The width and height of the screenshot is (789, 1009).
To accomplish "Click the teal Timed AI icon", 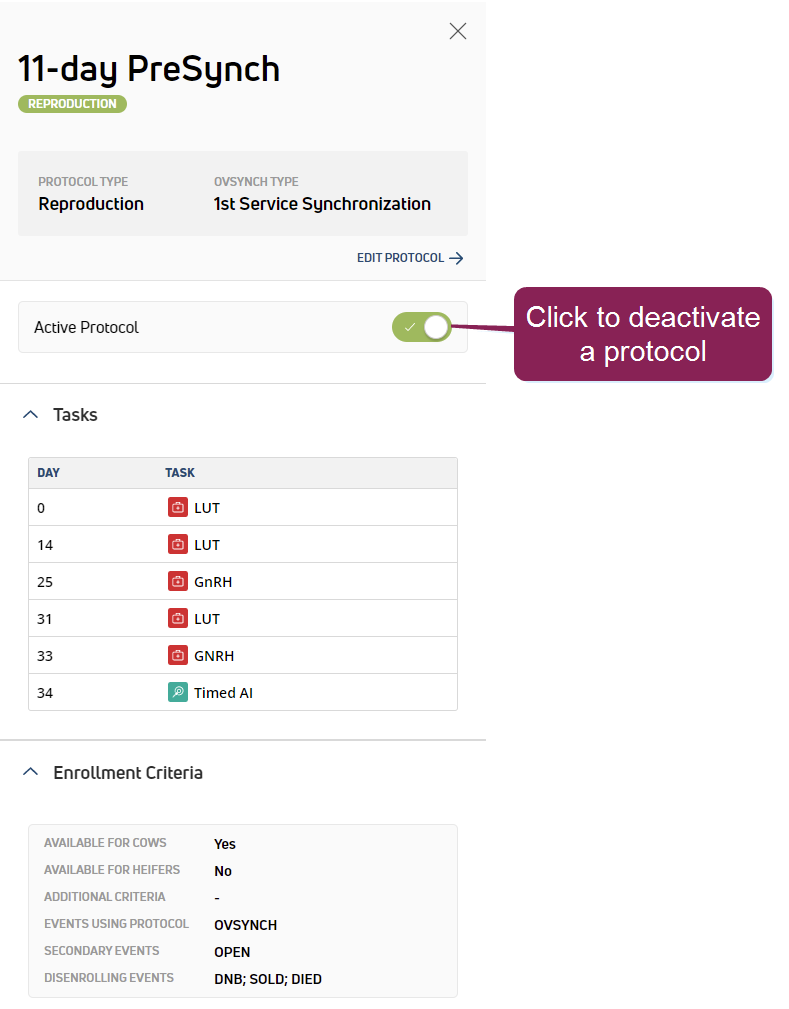I will [x=177, y=692].
